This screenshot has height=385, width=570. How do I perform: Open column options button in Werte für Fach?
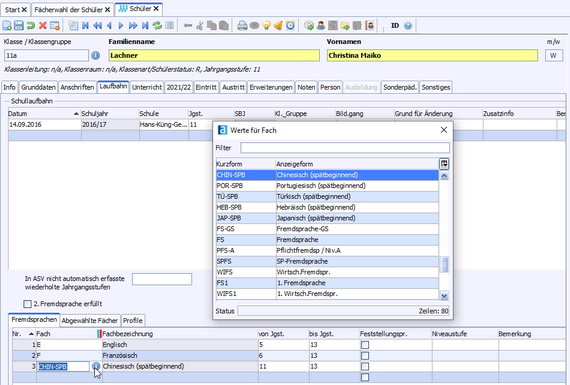(x=444, y=164)
